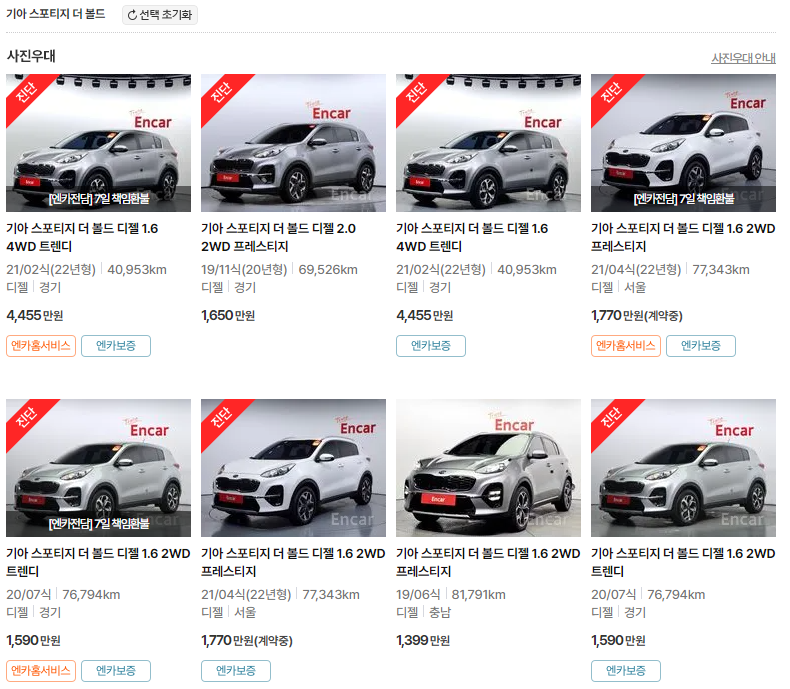
Task: Click 엔카홈서비스 badge under the 4,455만원 listing
Action: click(x=41, y=346)
